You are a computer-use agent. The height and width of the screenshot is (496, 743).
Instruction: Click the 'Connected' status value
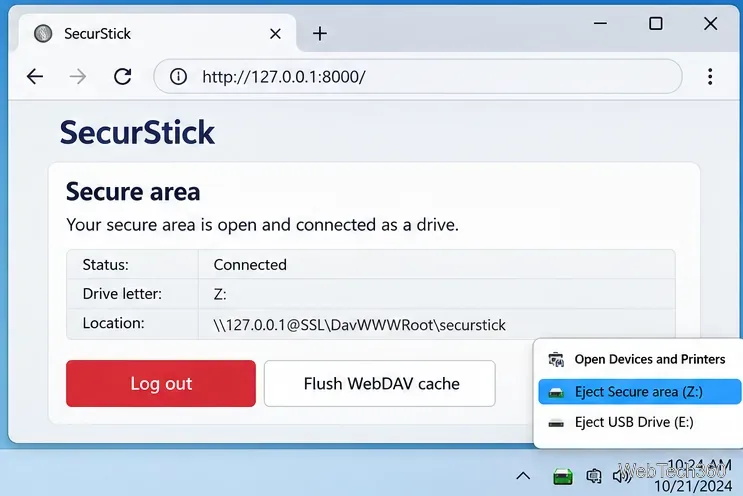(250, 264)
